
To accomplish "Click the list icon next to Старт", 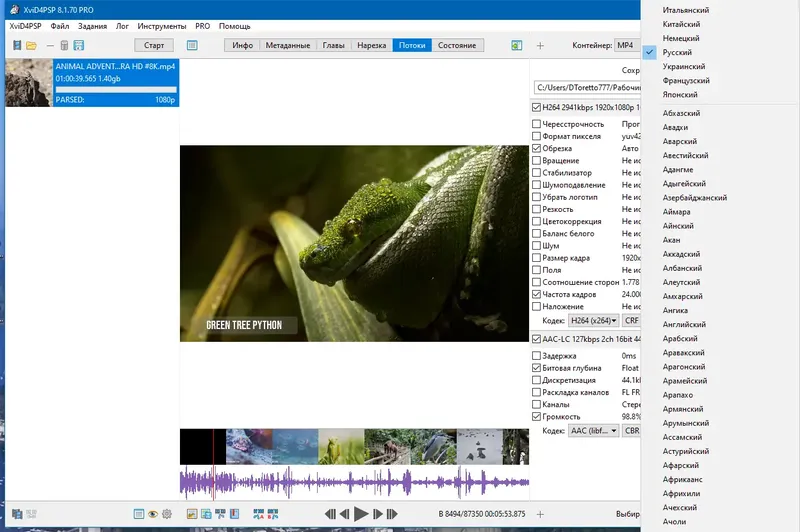I will 192,45.
